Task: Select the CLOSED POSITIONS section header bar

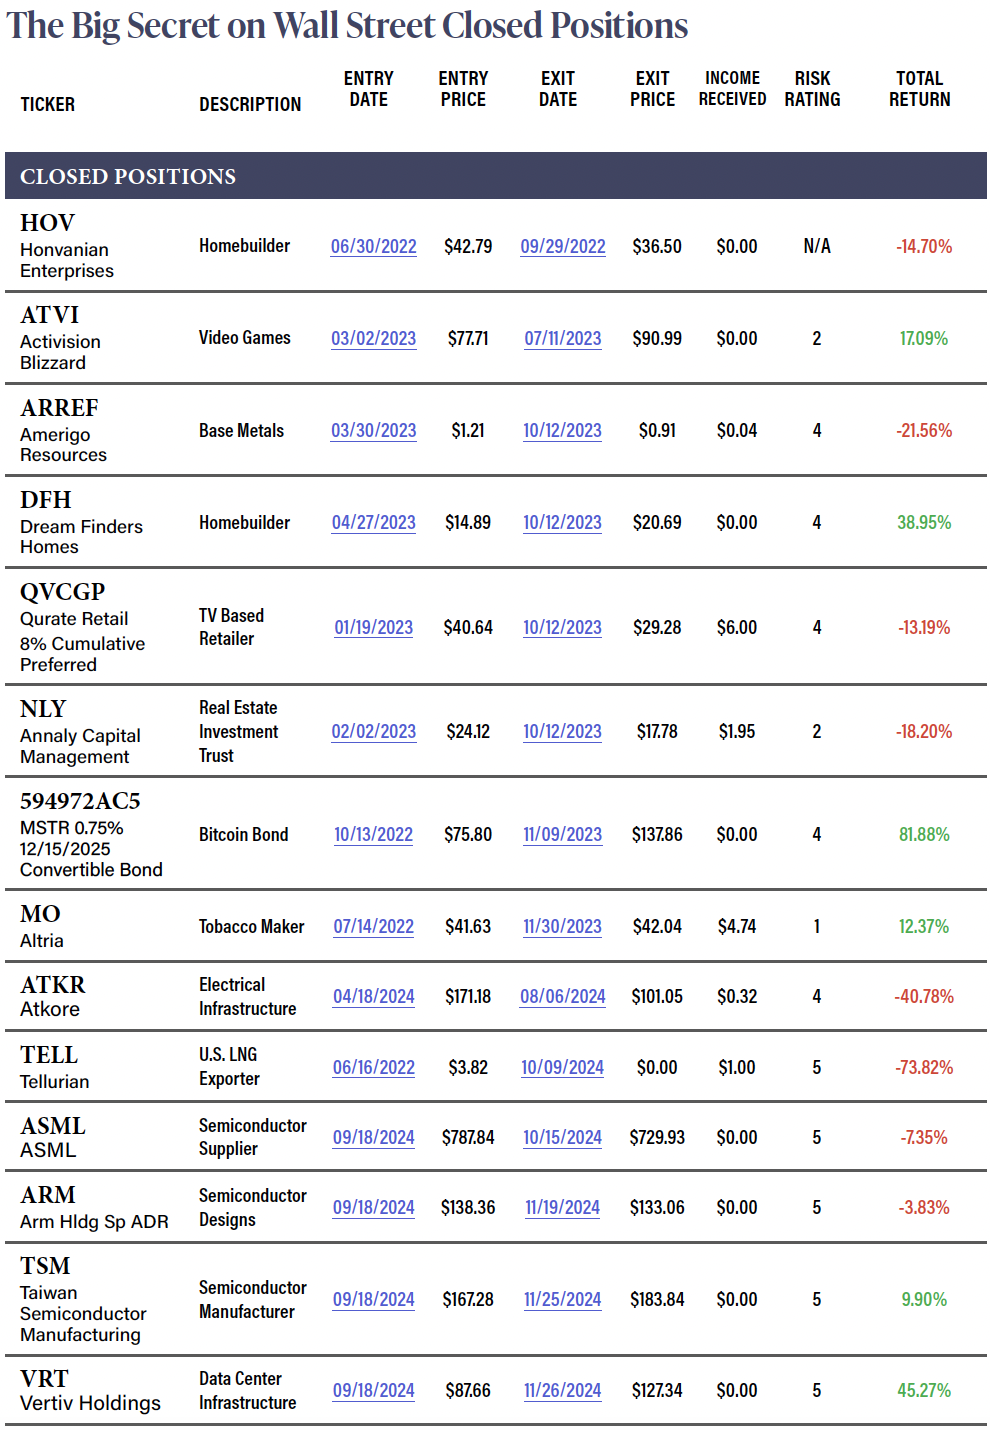Action: coord(495,176)
